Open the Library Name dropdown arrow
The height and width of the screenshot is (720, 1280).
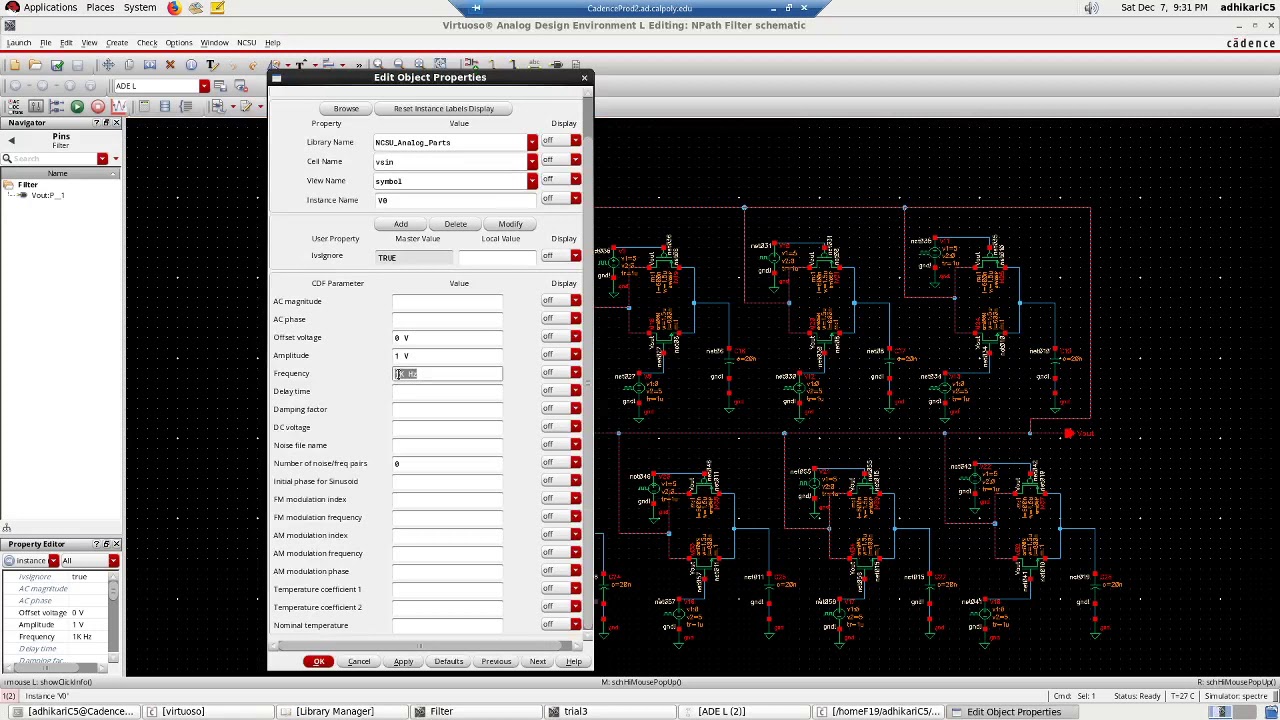pos(532,142)
